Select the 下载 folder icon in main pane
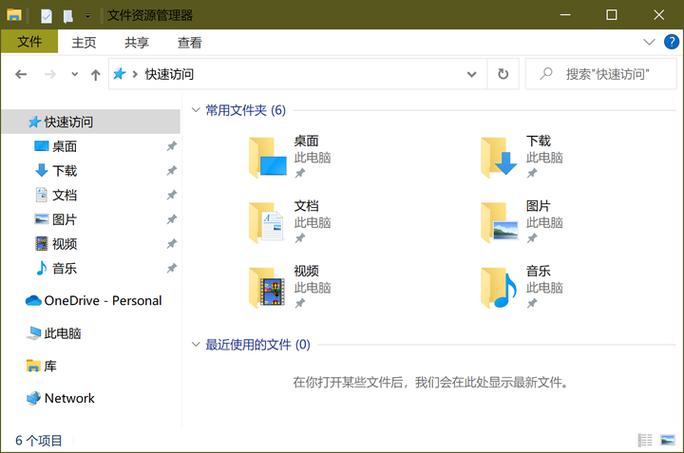The height and width of the screenshot is (453, 684). [x=499, y=157]
